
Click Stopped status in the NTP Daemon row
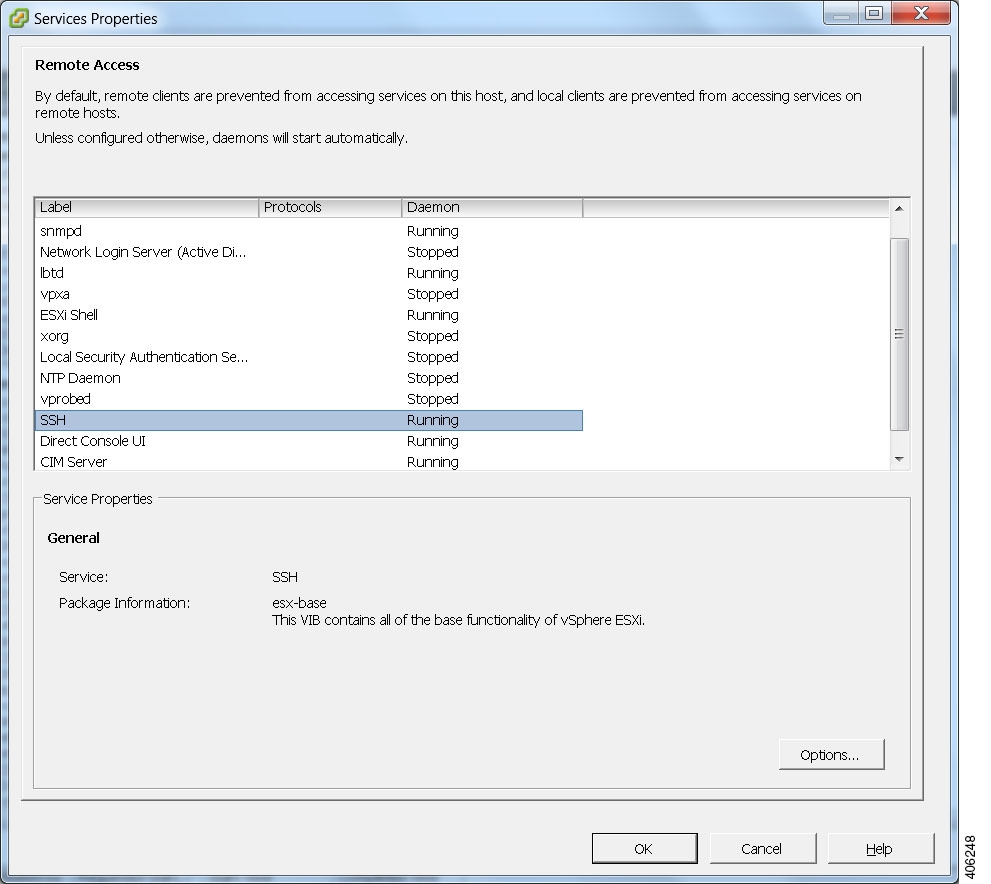[x=433, y=378]
